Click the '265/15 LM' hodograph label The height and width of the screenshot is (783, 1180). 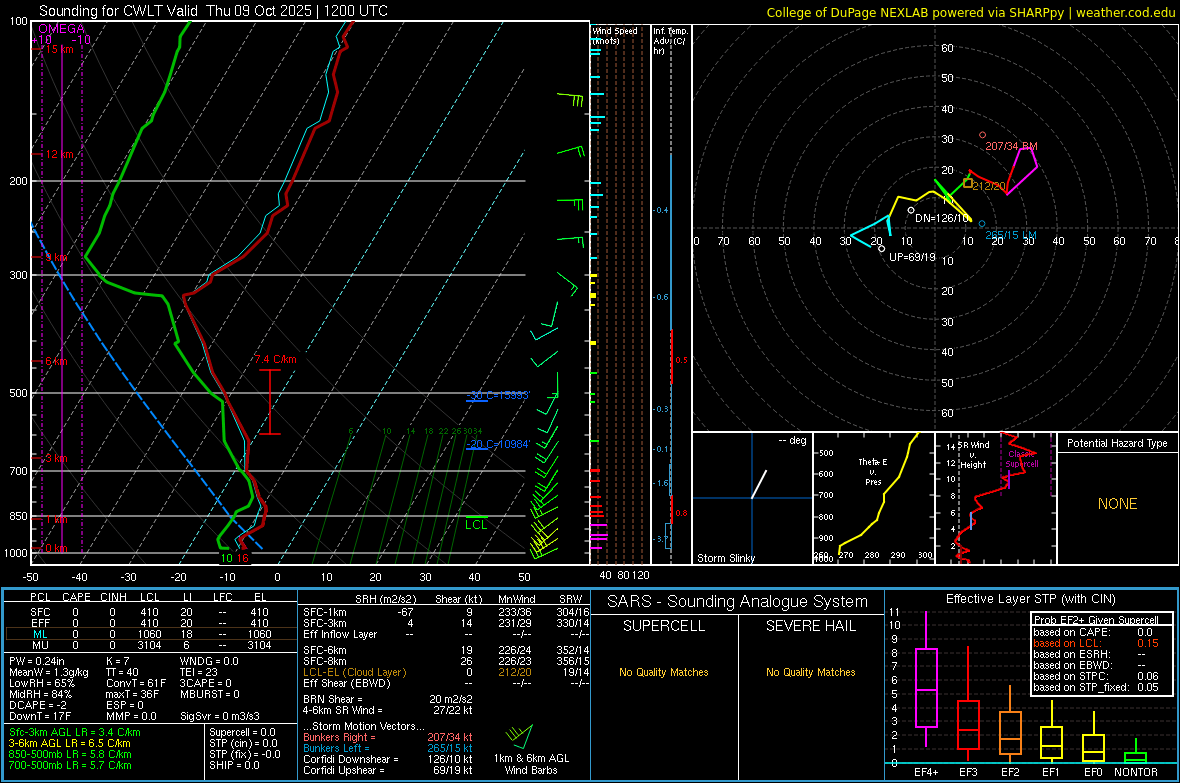(1011, 236)
